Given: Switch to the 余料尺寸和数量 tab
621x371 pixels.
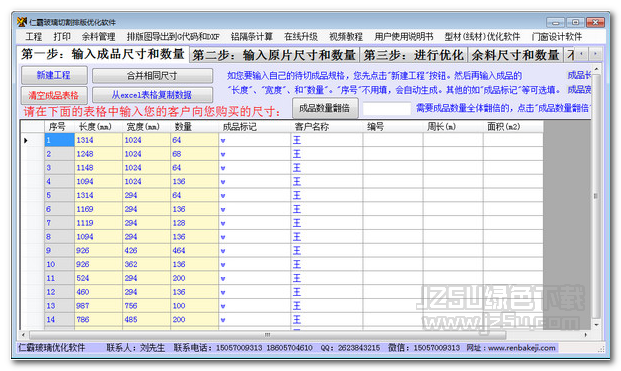Looking at the screenshot, I should (515, 55).
